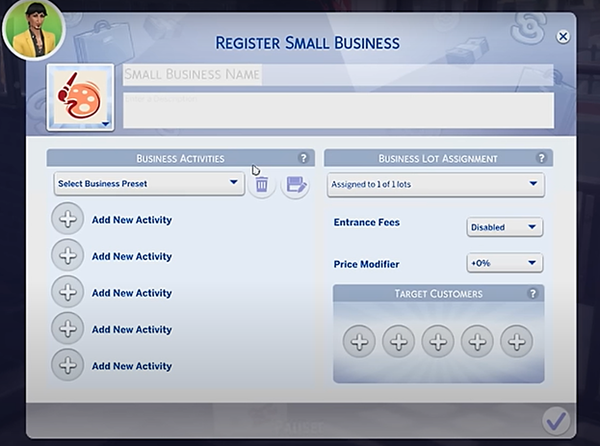
Task: Expand the Assigned to 1 of 1 lots dropdown
Action: (x=435, y=184)
